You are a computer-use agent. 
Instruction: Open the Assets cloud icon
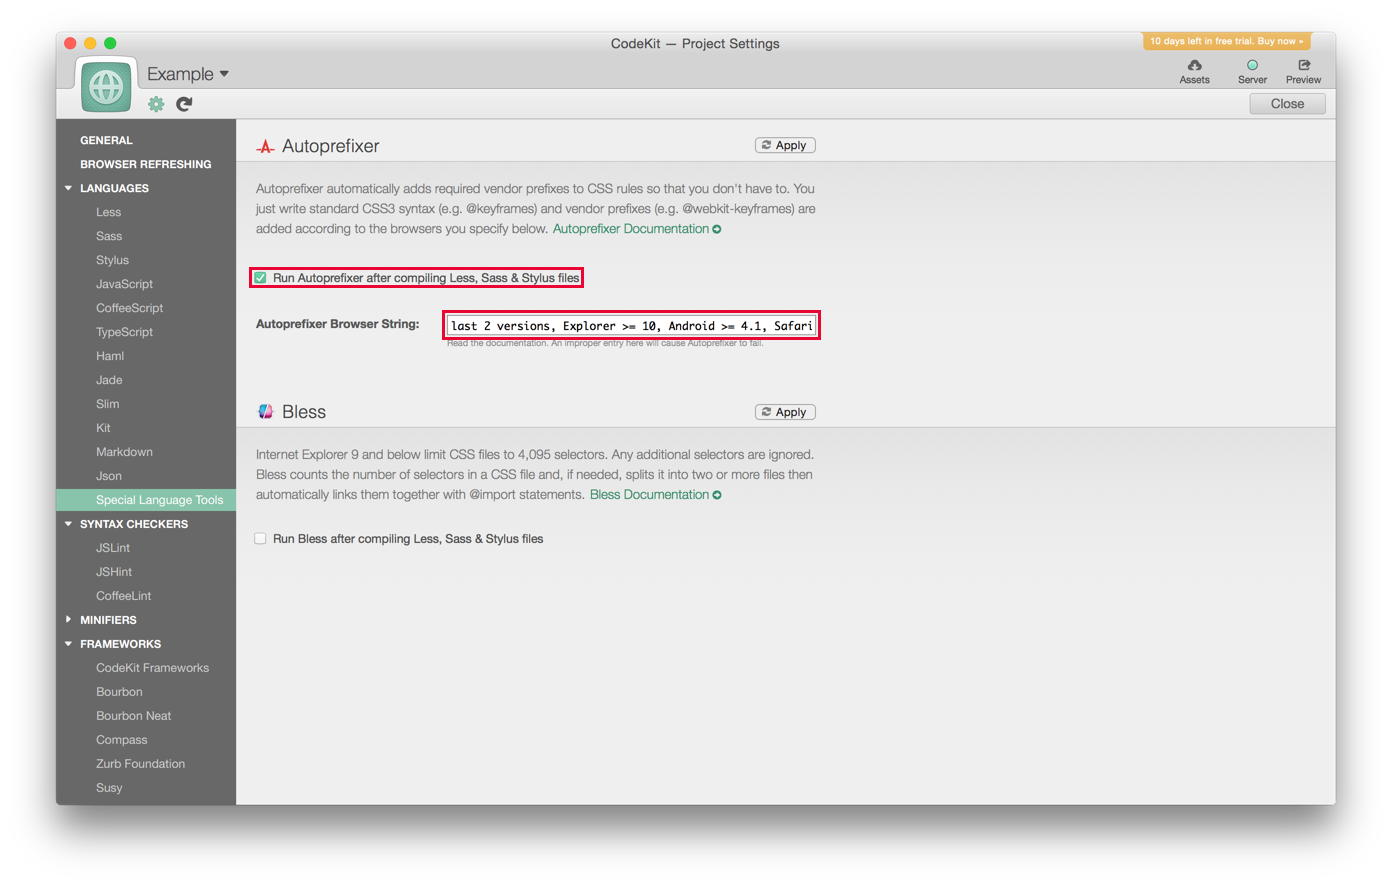point(1194,66)
